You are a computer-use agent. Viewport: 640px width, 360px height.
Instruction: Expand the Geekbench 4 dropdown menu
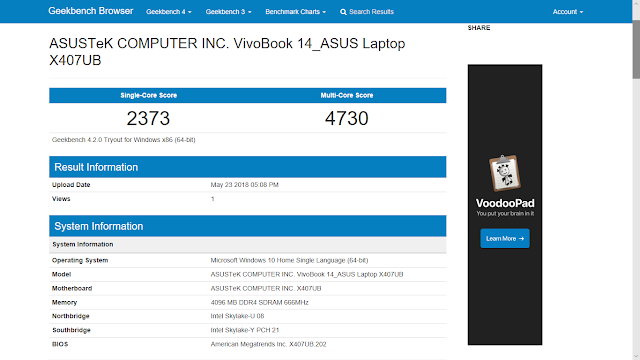(169, 12)
